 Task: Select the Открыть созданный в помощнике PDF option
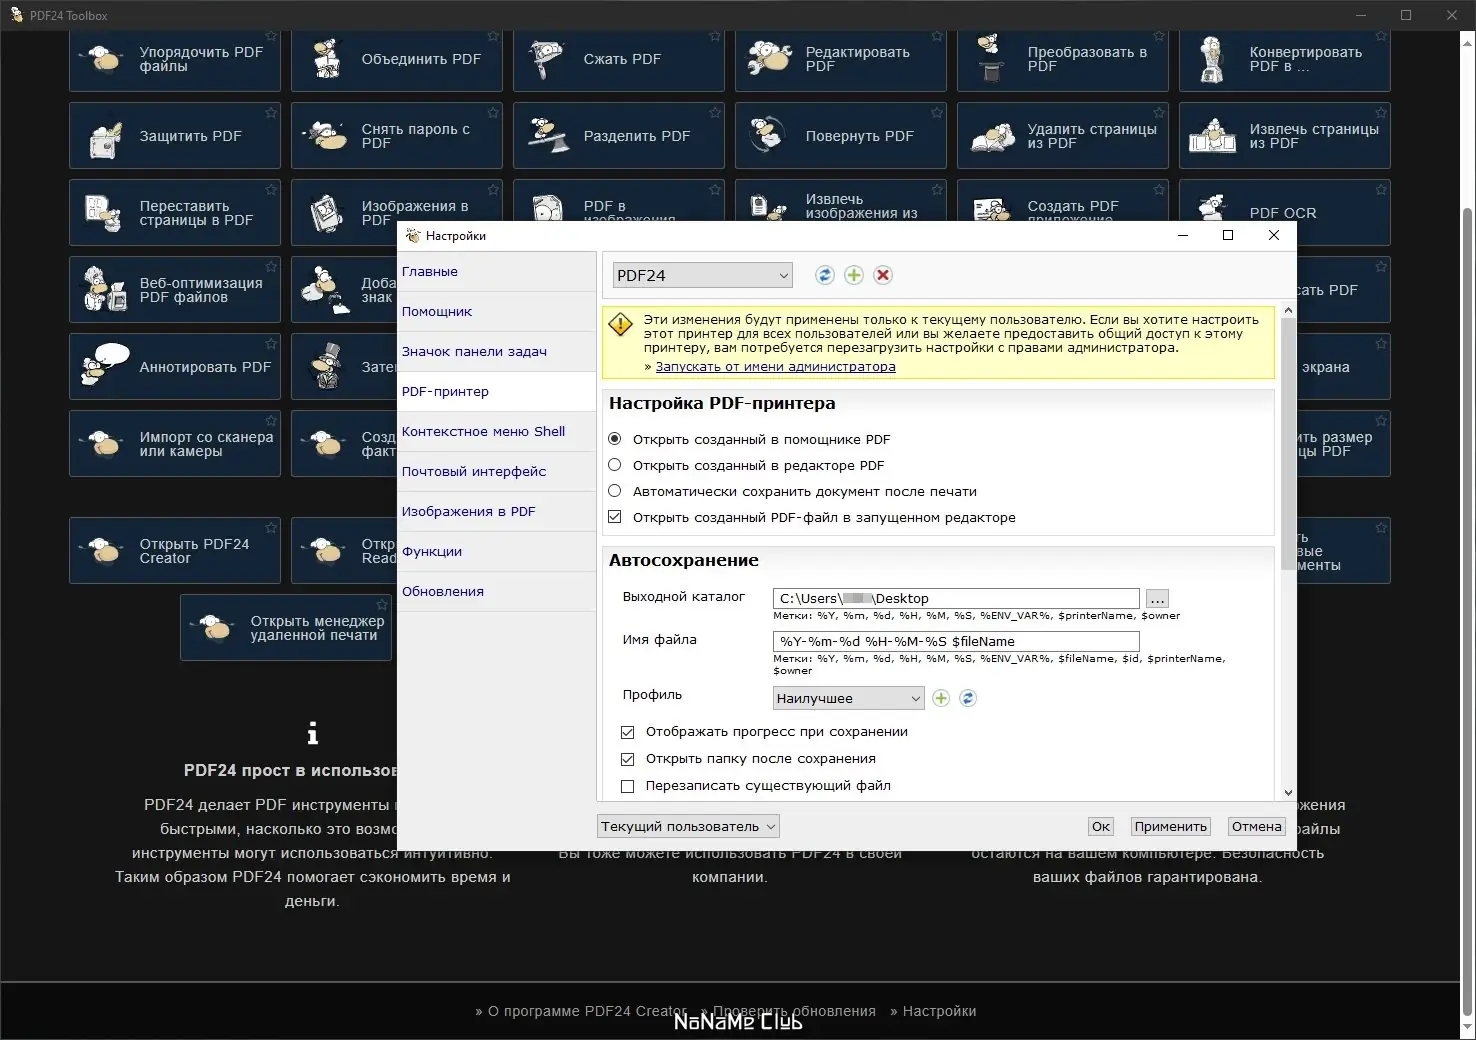(615, 439)
